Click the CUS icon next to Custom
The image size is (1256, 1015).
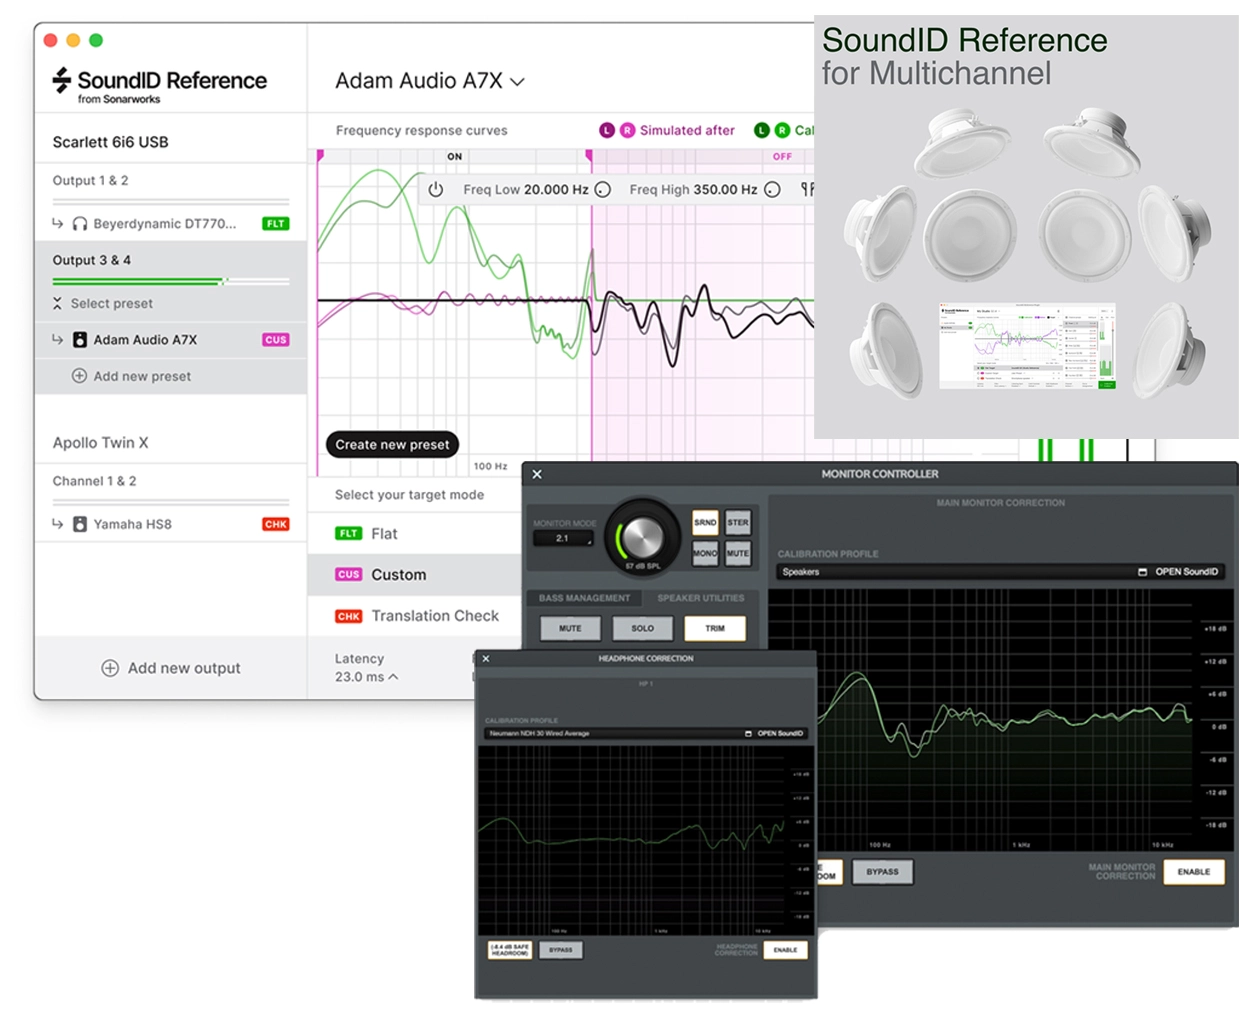(348, 575)
